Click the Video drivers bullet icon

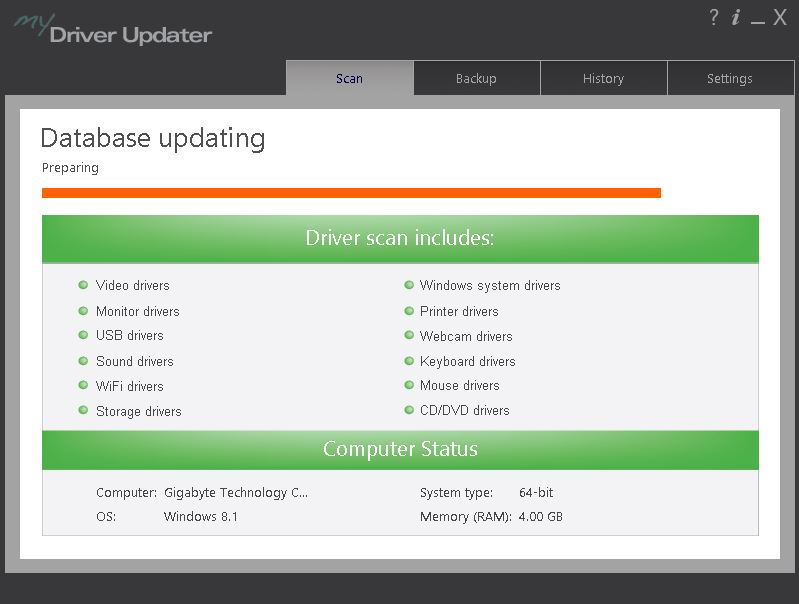83,285
